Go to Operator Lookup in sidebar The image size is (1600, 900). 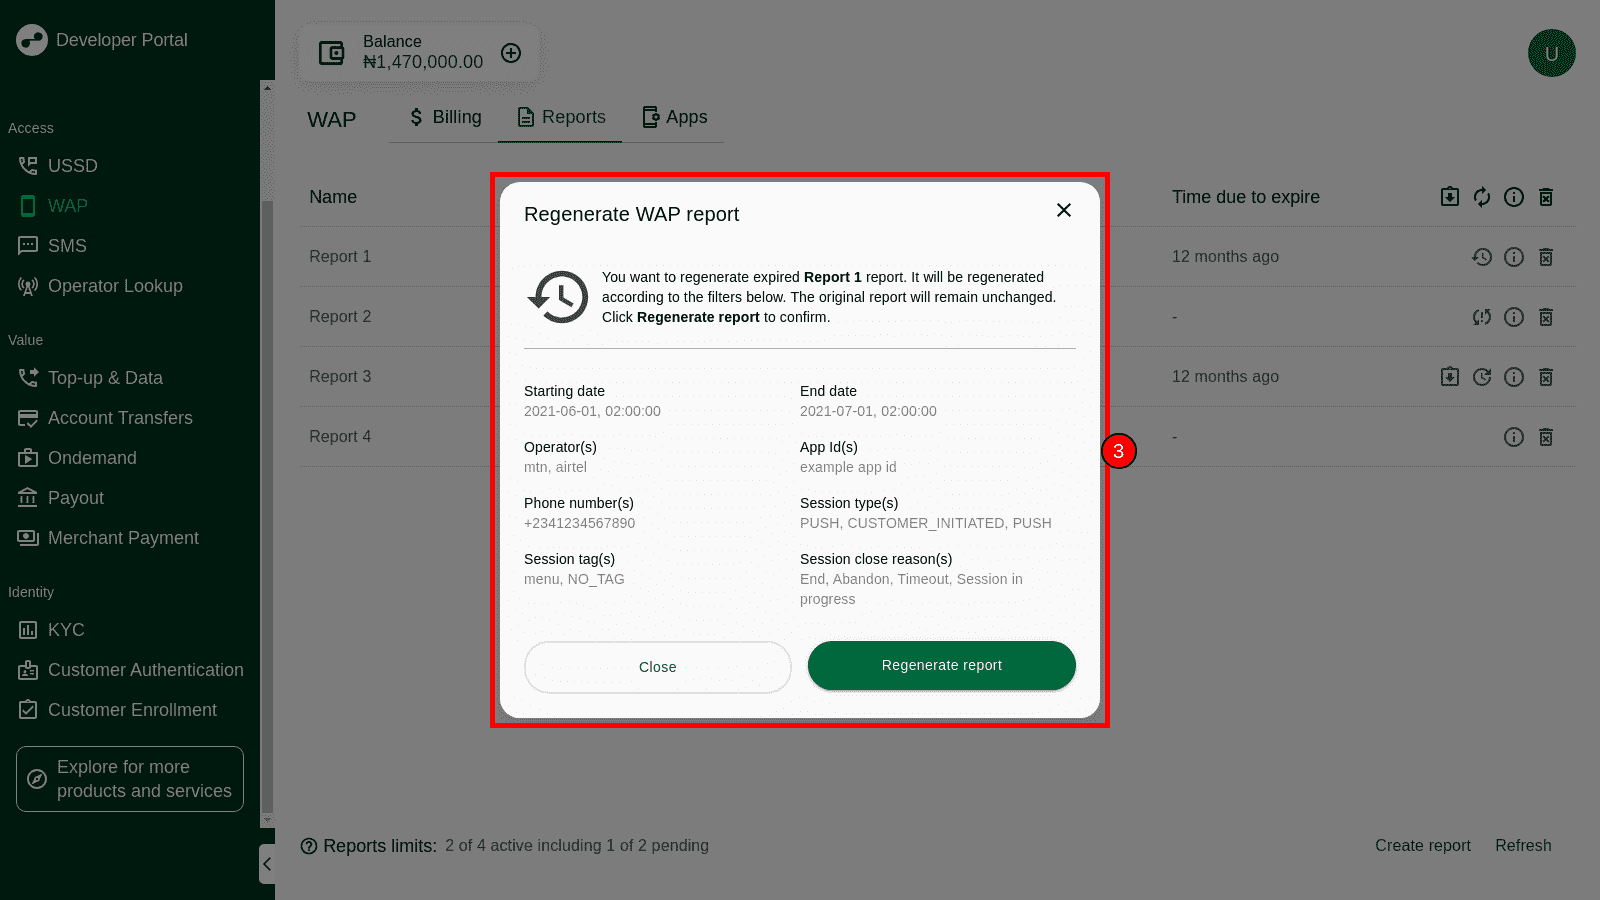(115, 286)
